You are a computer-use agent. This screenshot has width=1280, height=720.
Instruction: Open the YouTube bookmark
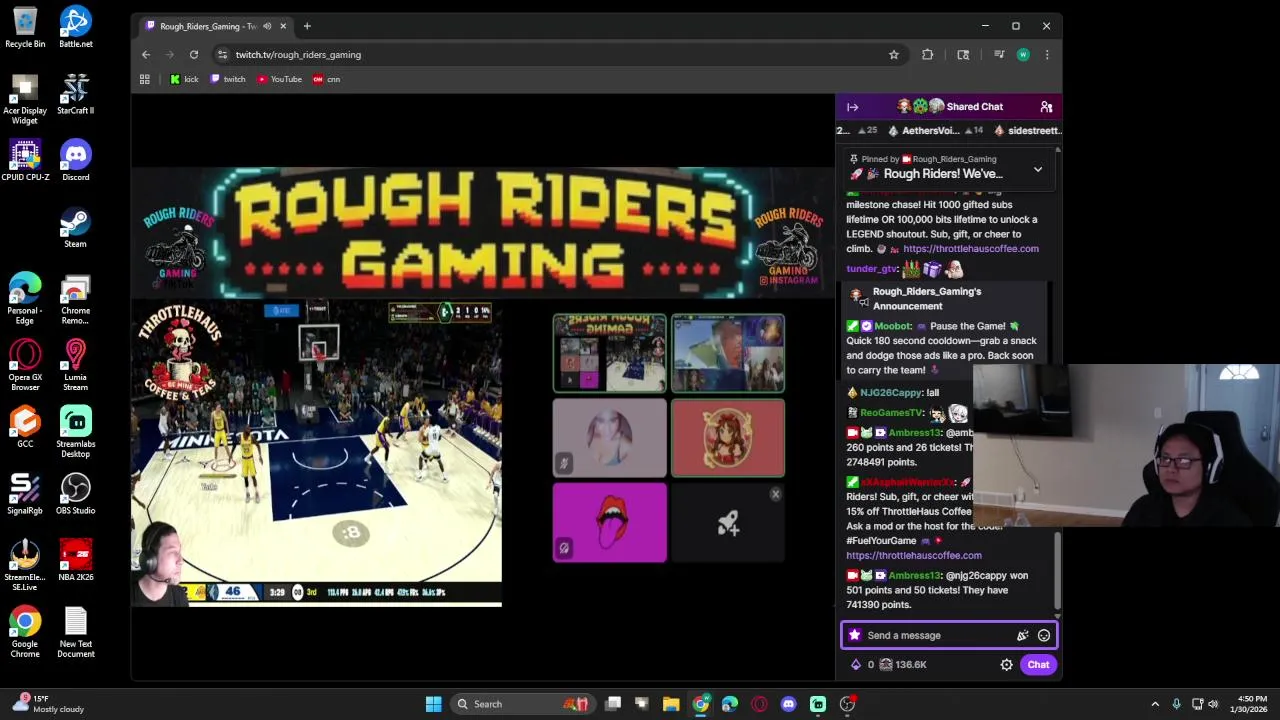(x=279, y=79)
